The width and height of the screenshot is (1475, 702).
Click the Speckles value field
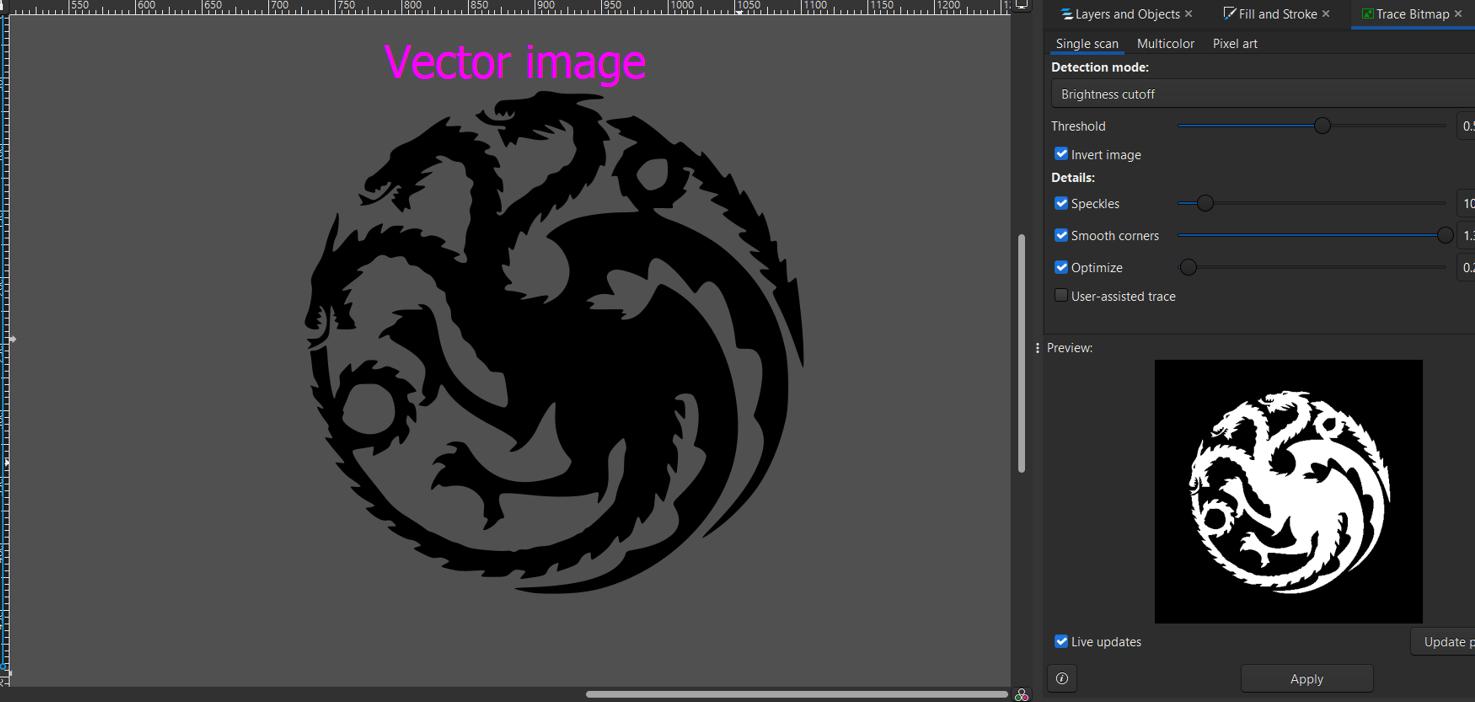(1466, 203)
